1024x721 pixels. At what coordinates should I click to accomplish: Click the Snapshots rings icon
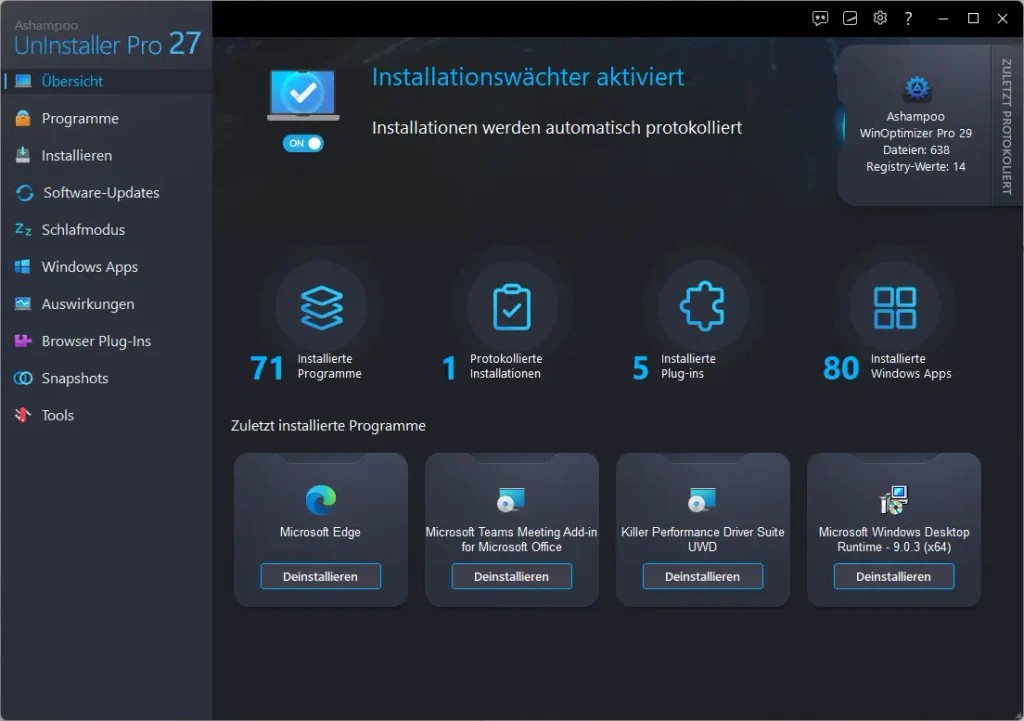click(23, 378)
